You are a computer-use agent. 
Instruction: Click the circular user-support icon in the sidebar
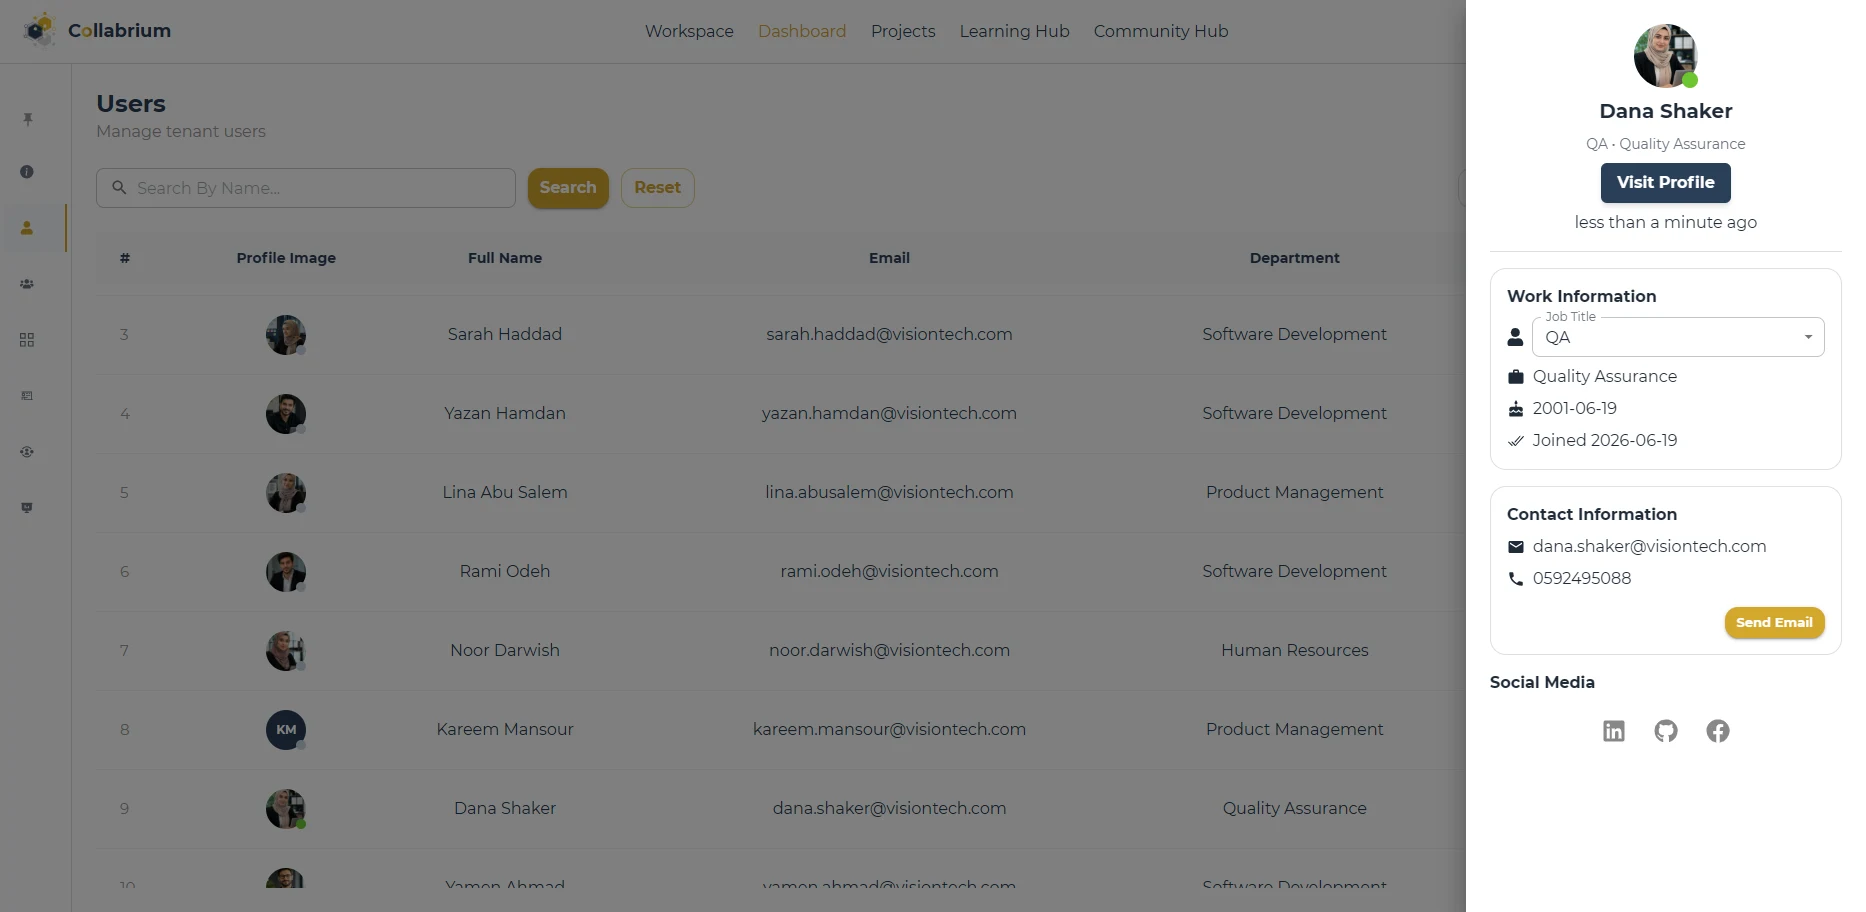point(27,452)
